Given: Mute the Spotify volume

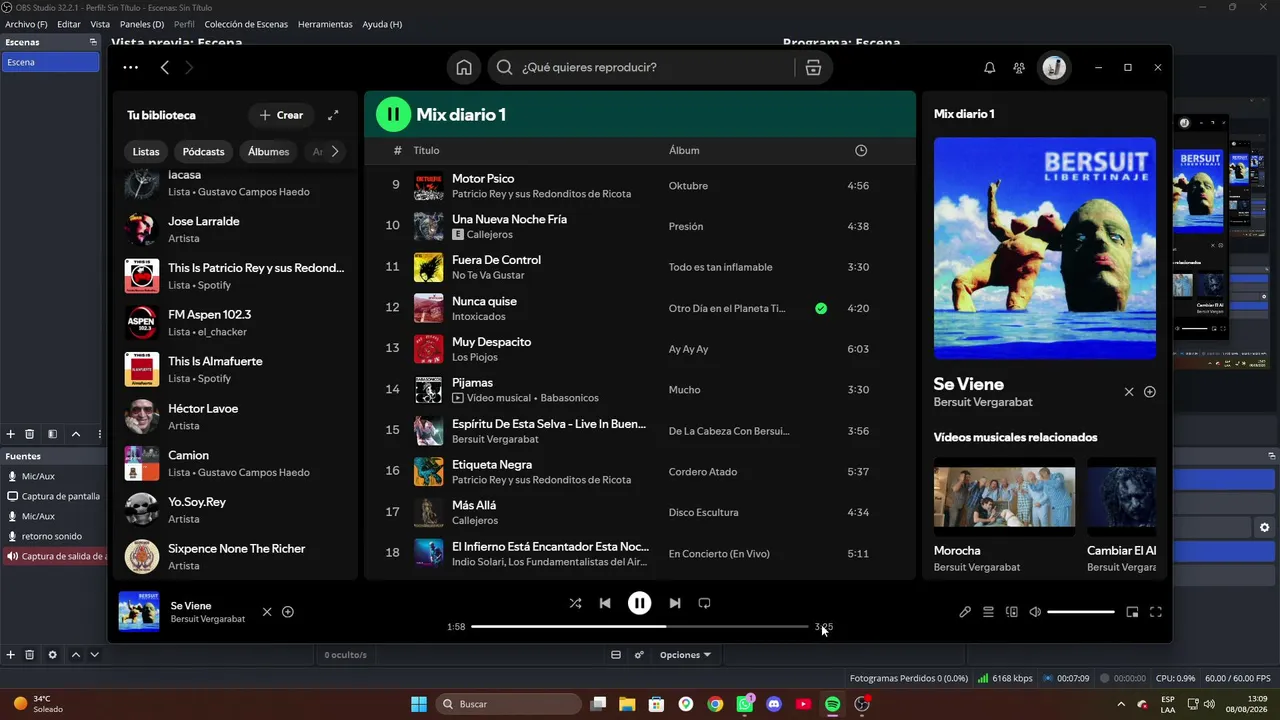Looking at the screenshot, I should [x=1035, y=612].
